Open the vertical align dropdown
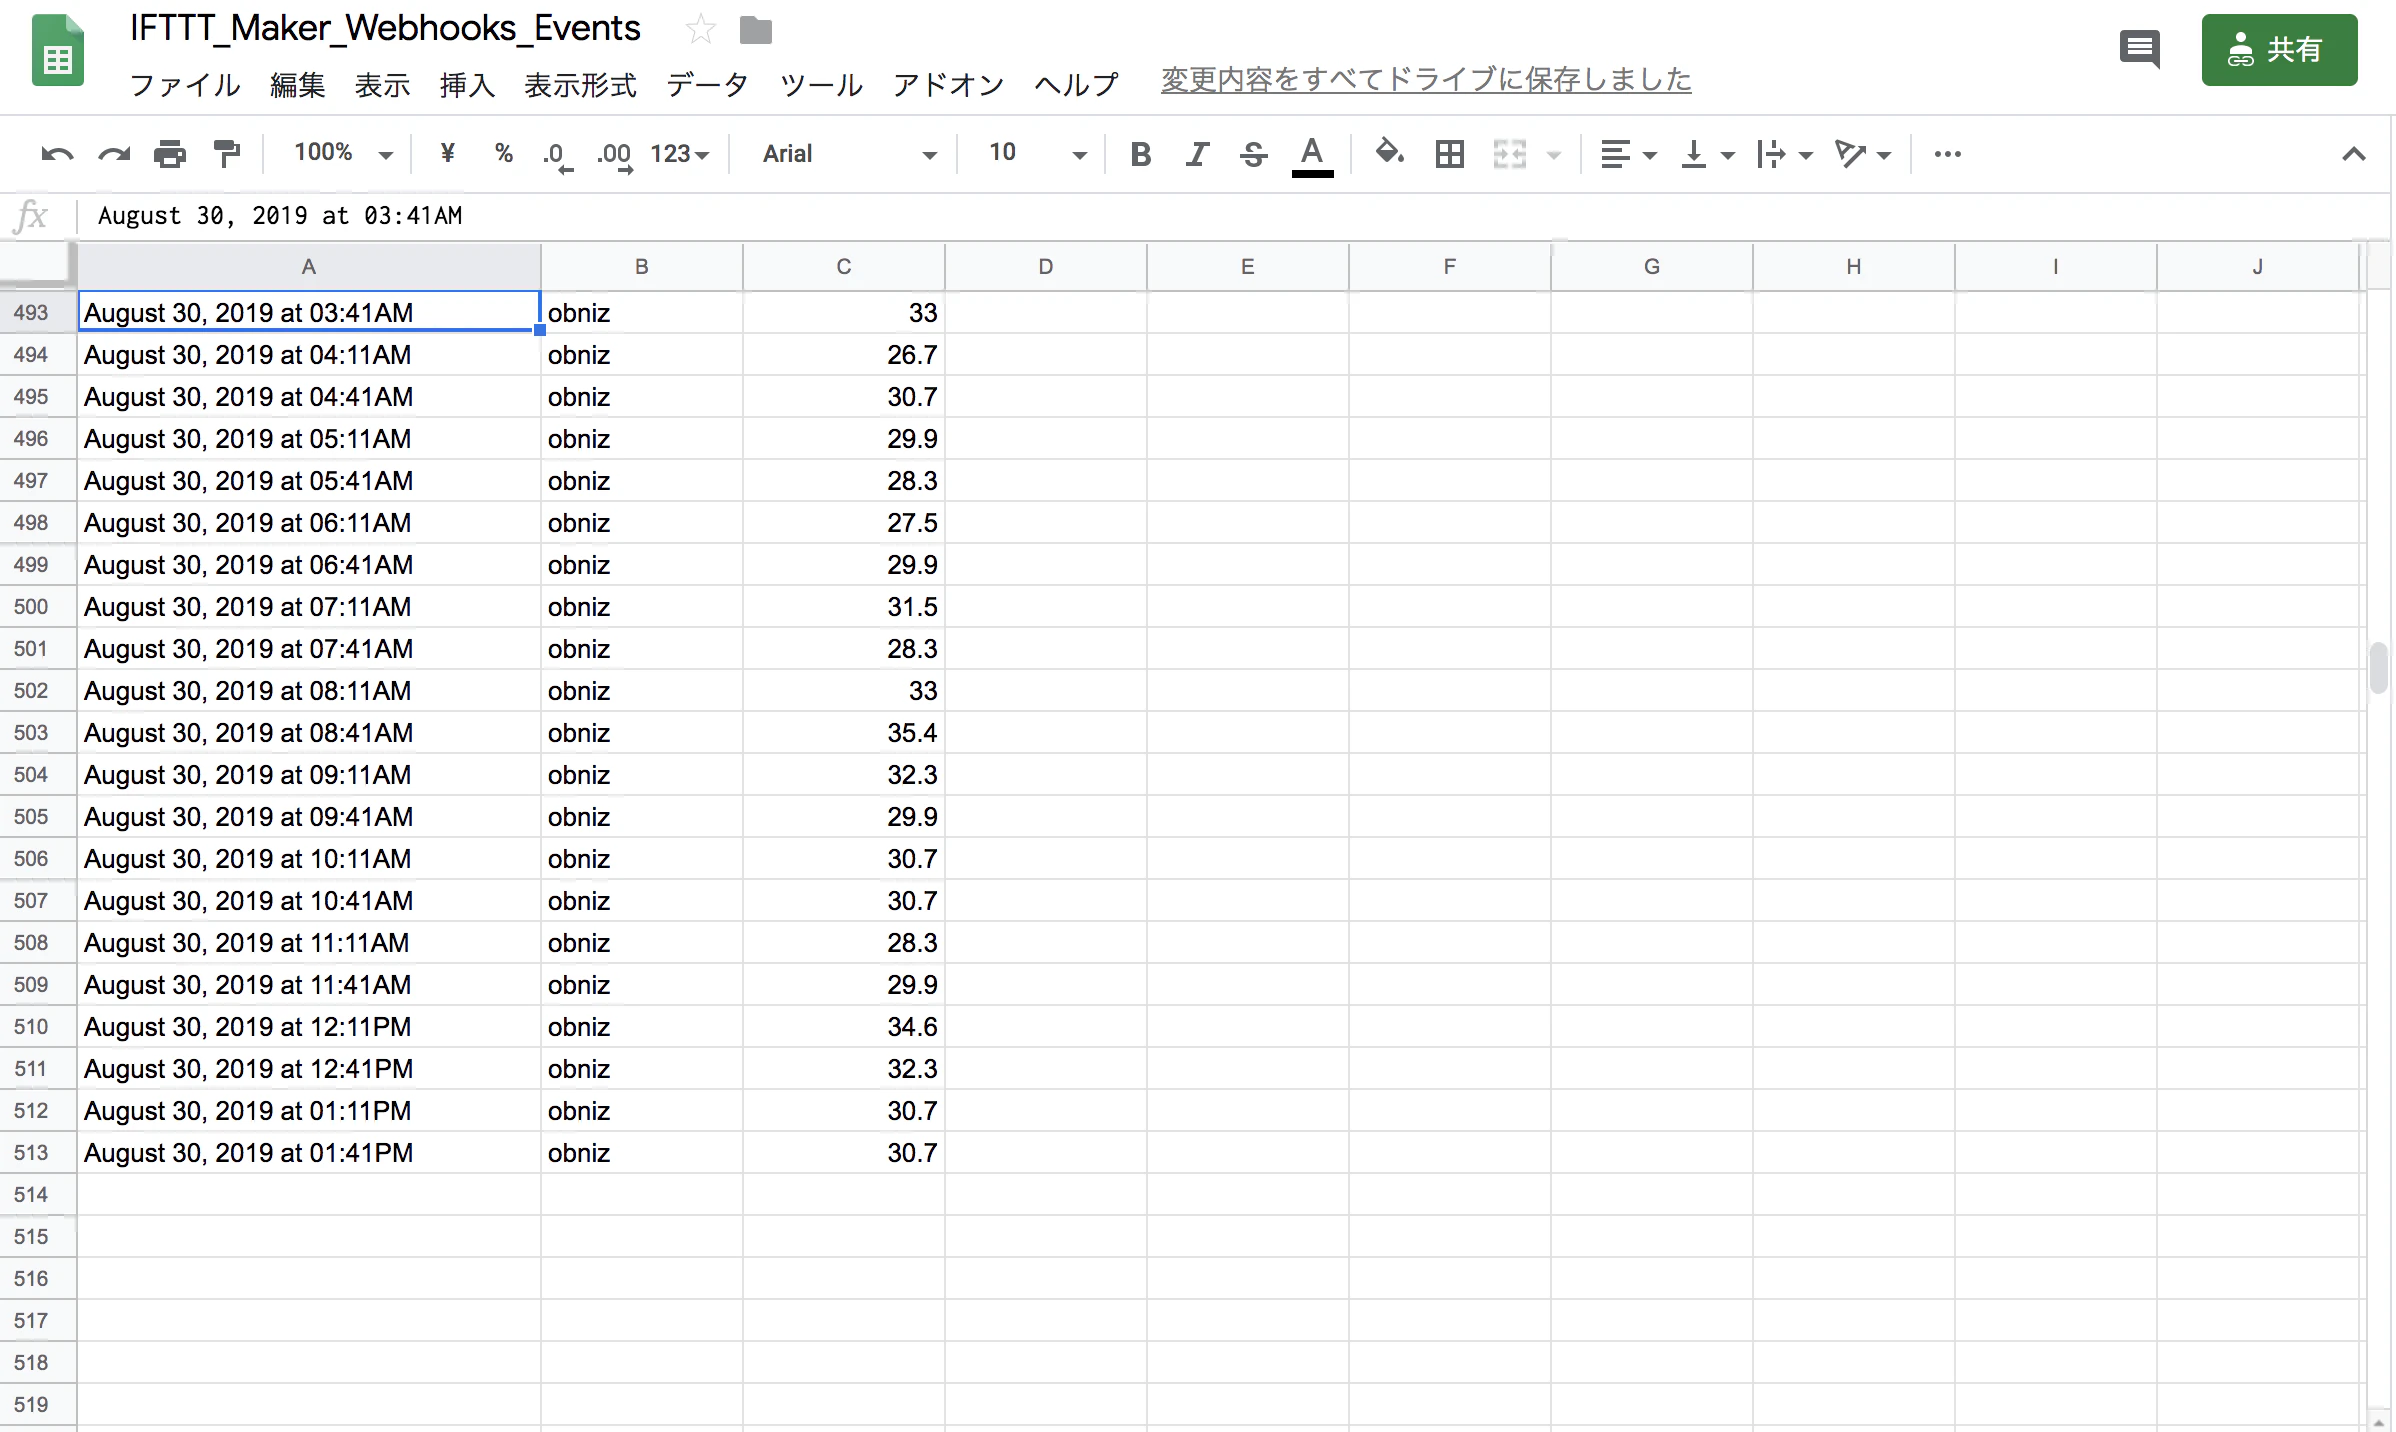This screenshot has width=2396, height=1432. 1706,154
